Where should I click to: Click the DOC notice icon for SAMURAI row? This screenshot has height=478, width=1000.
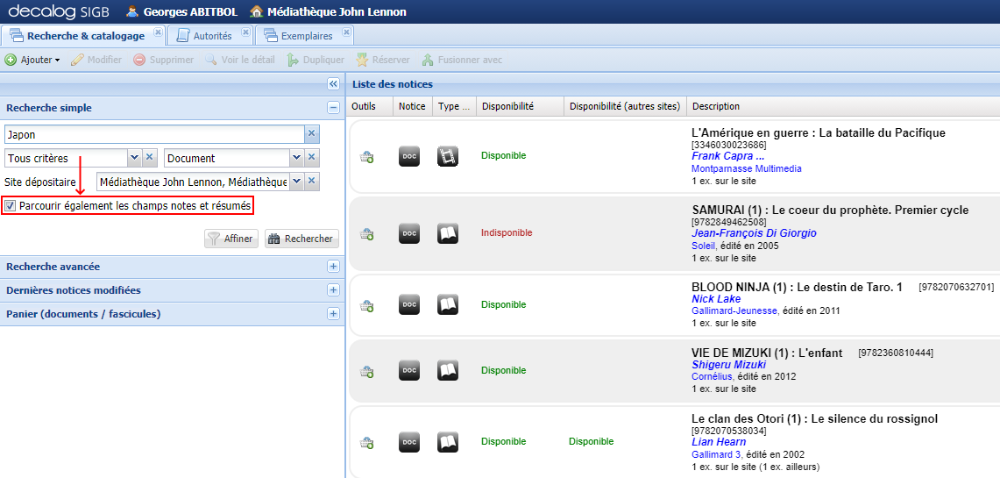(x=408, y=233)
